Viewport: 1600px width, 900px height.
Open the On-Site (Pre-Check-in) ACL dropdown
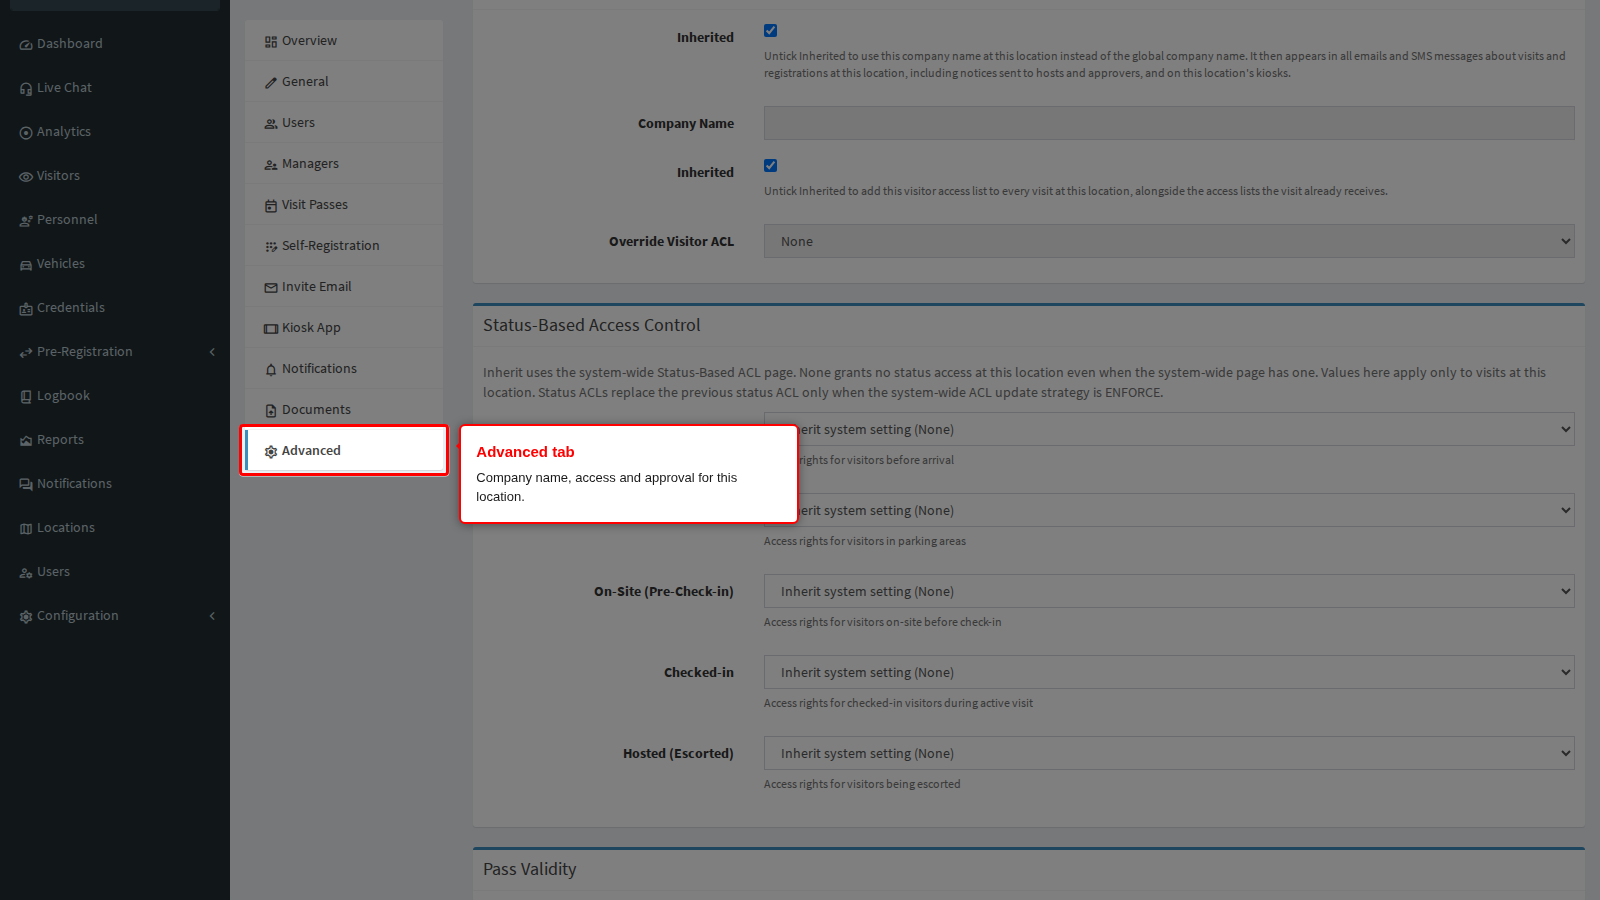pyautogui.click(x=1169, y=591)
